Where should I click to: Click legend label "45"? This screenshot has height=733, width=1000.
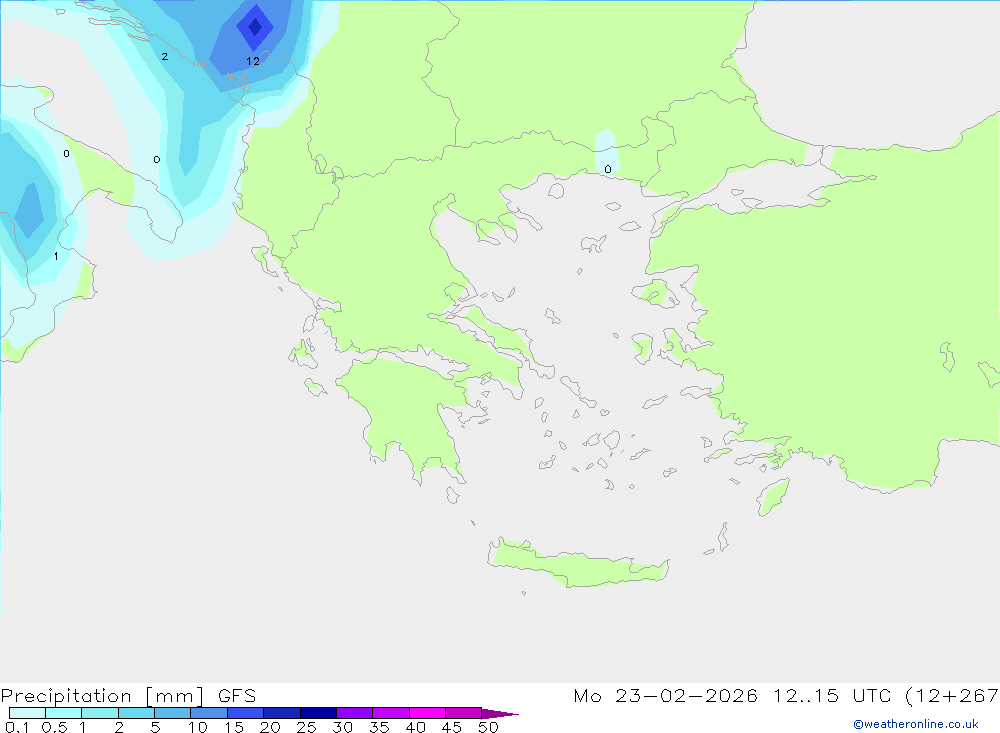tap(452, 727)
